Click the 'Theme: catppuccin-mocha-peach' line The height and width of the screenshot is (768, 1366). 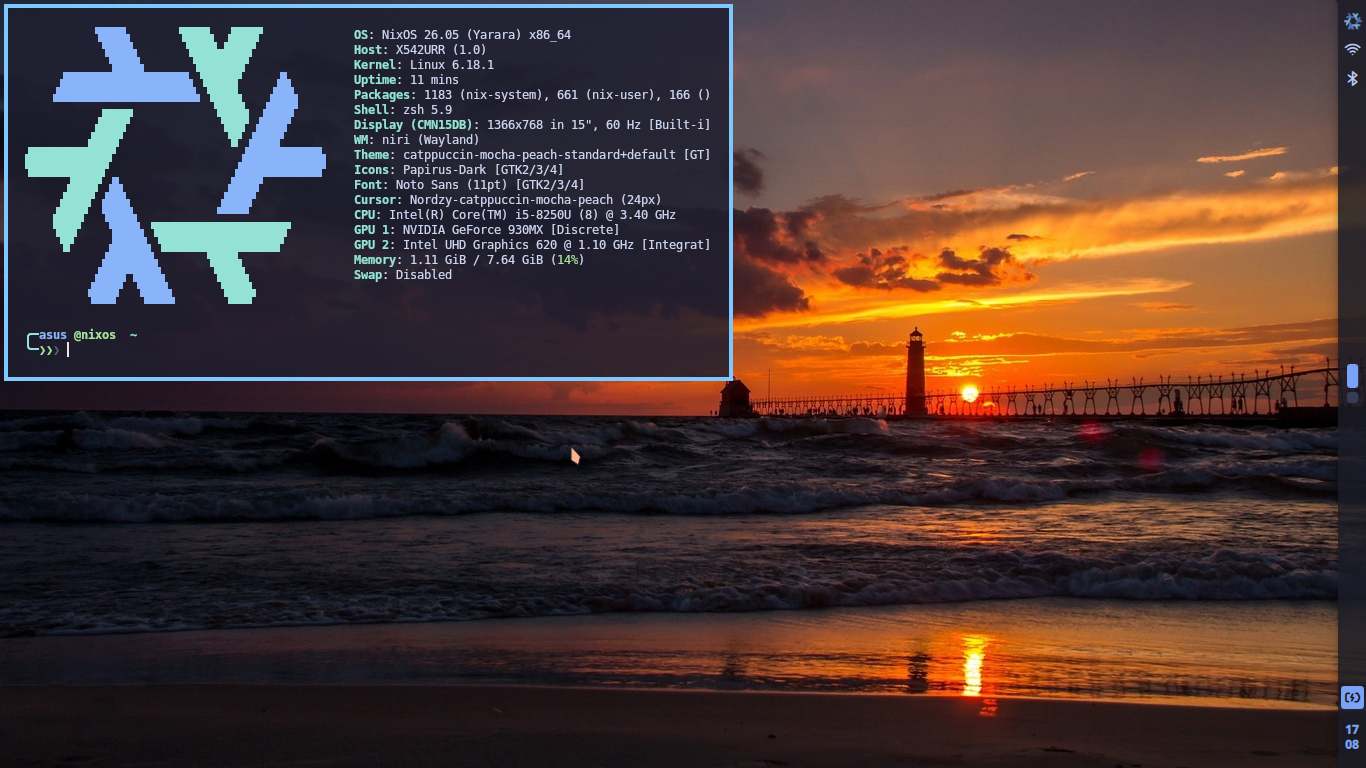click(532, 155)
